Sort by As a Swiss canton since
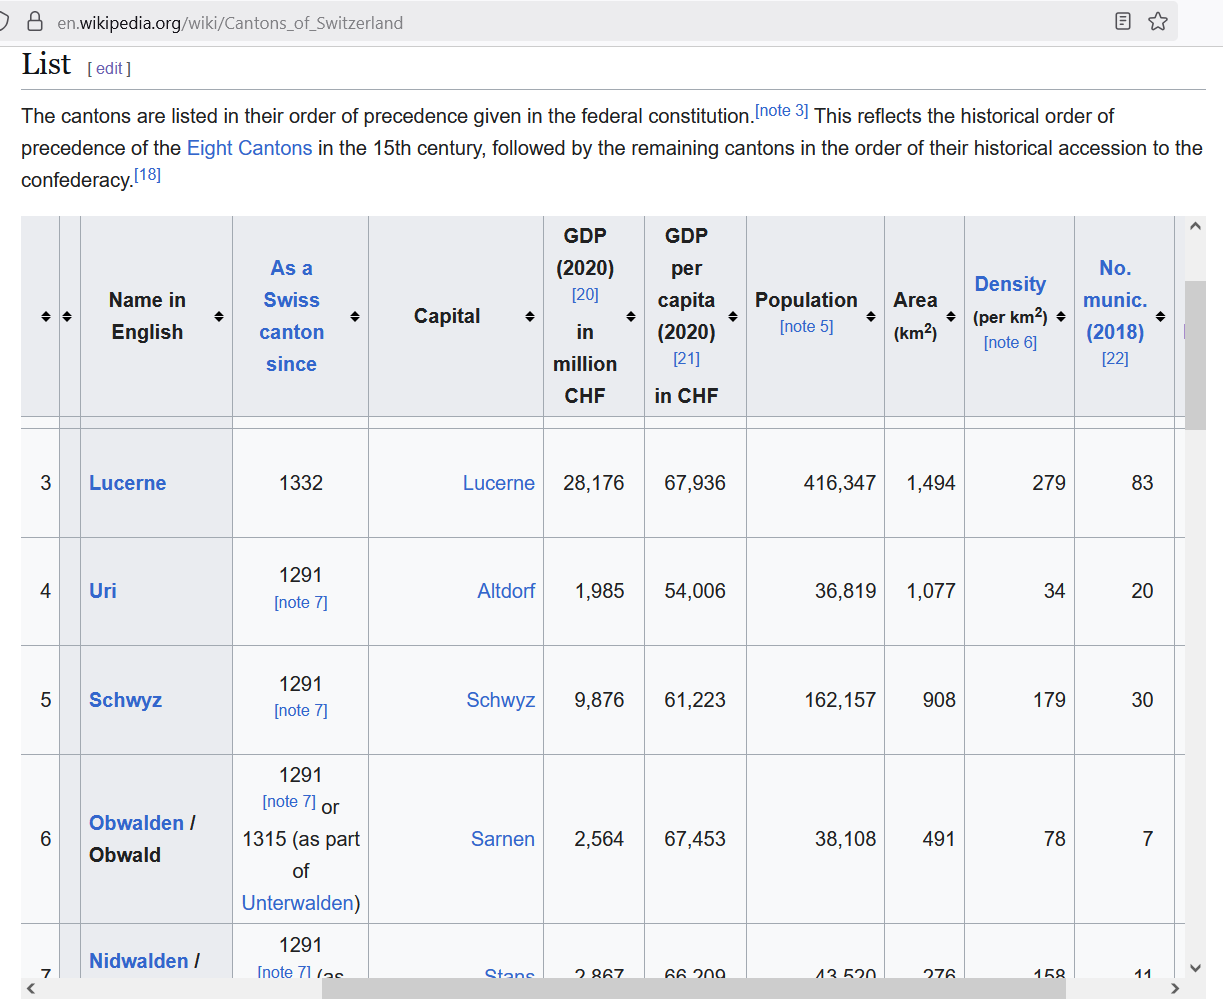This screenshot has height=1007, width=1223. (355, 316)
